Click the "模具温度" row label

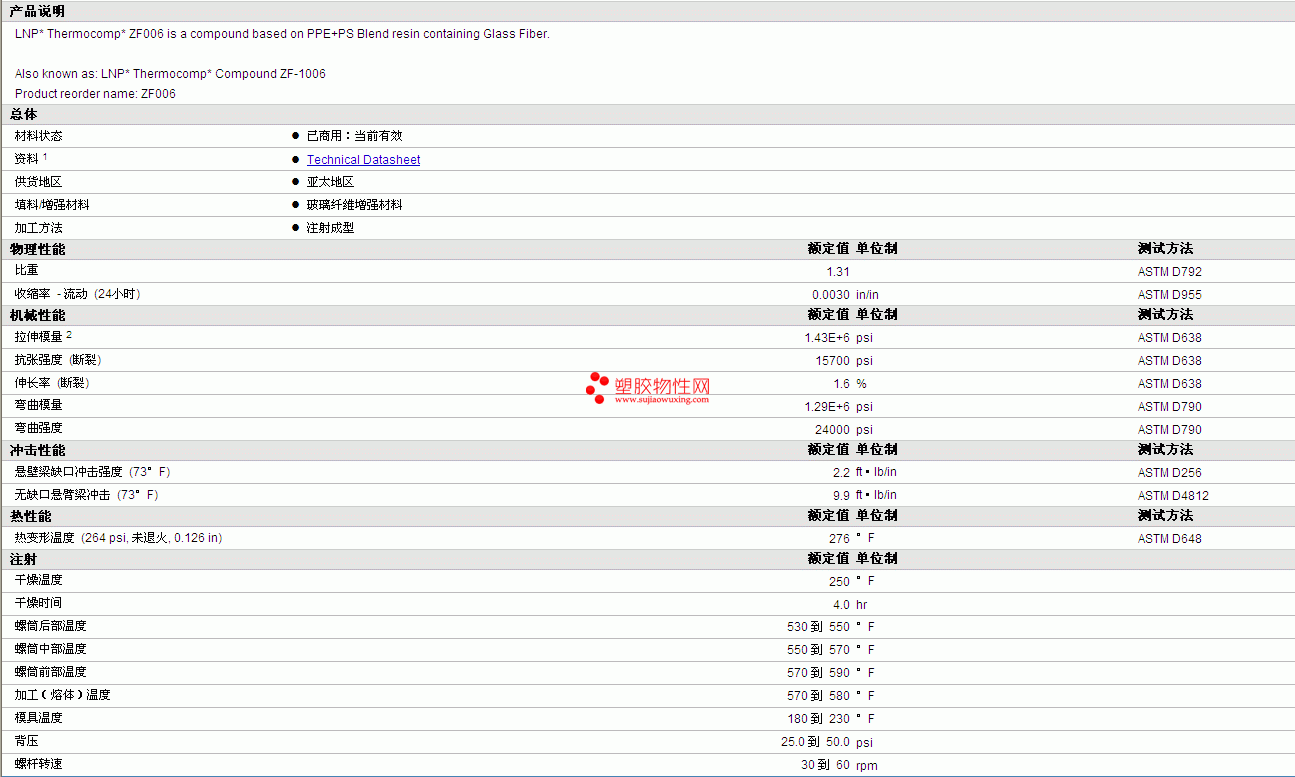coord(38,718)
